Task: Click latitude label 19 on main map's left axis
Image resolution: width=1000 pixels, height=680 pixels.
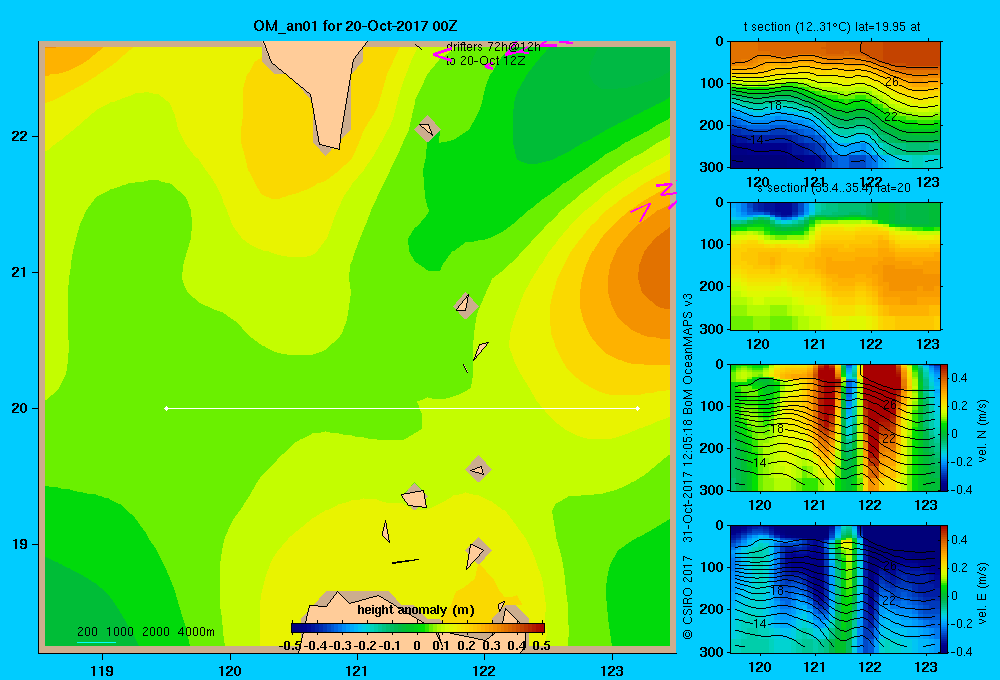Action: tap(19, 544)
